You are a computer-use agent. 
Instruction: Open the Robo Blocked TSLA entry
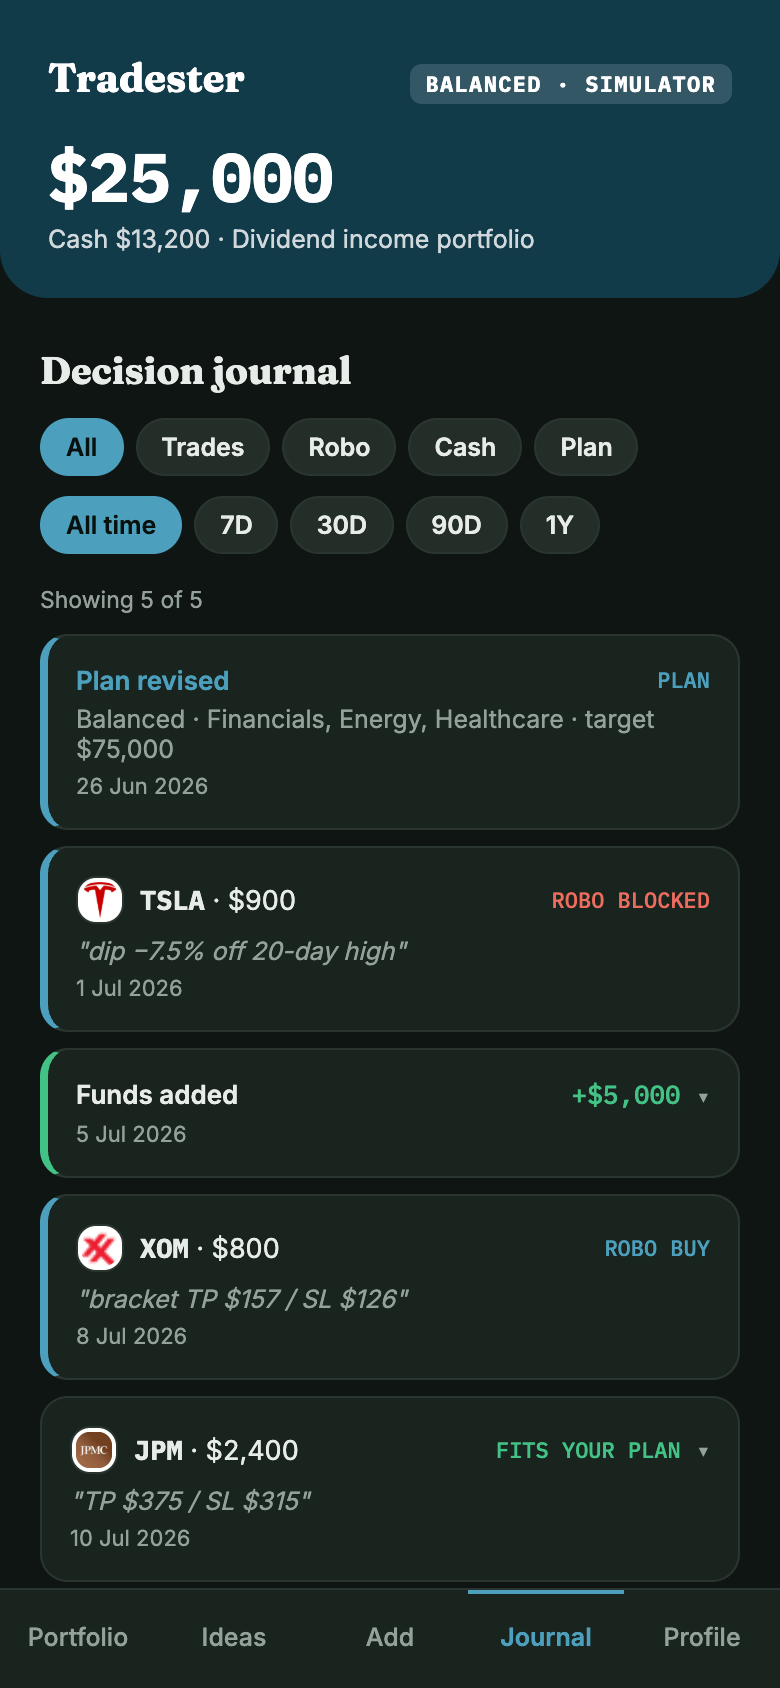click(390, 939)
